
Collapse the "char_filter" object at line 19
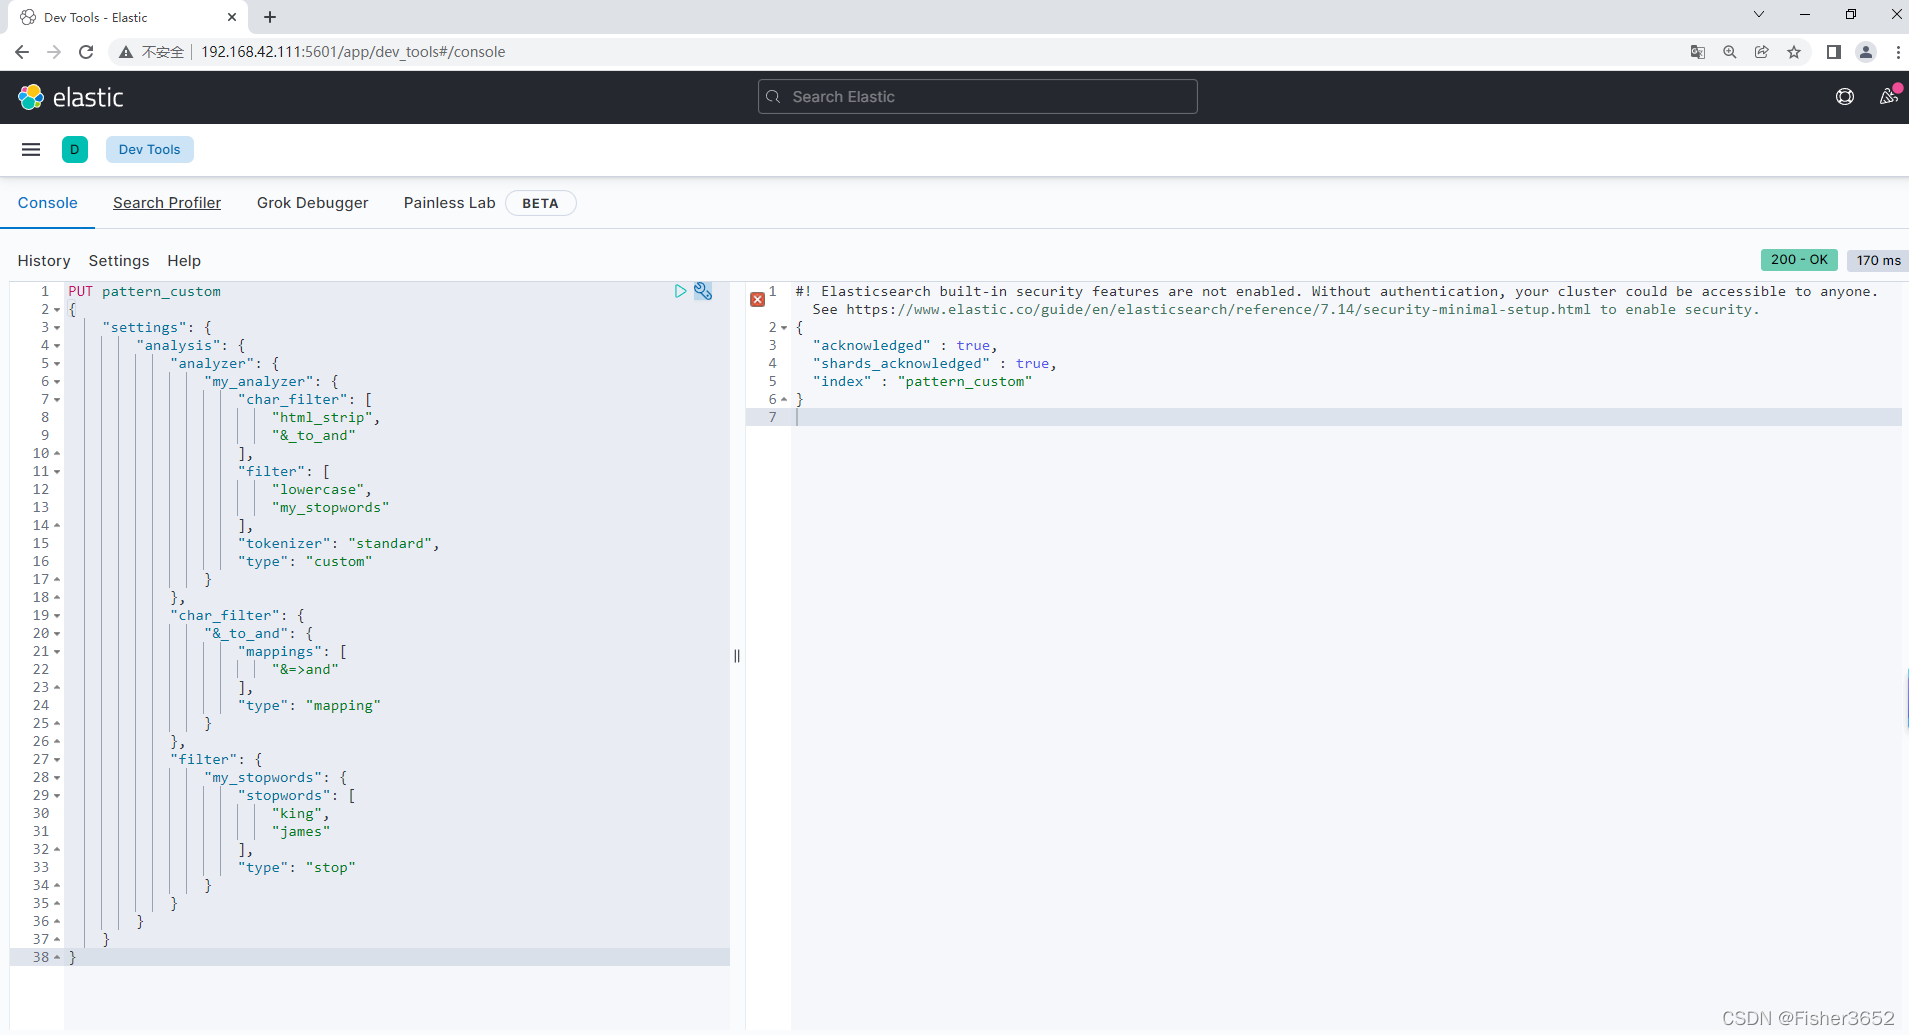pyautogui.click(x=57, y=616)
